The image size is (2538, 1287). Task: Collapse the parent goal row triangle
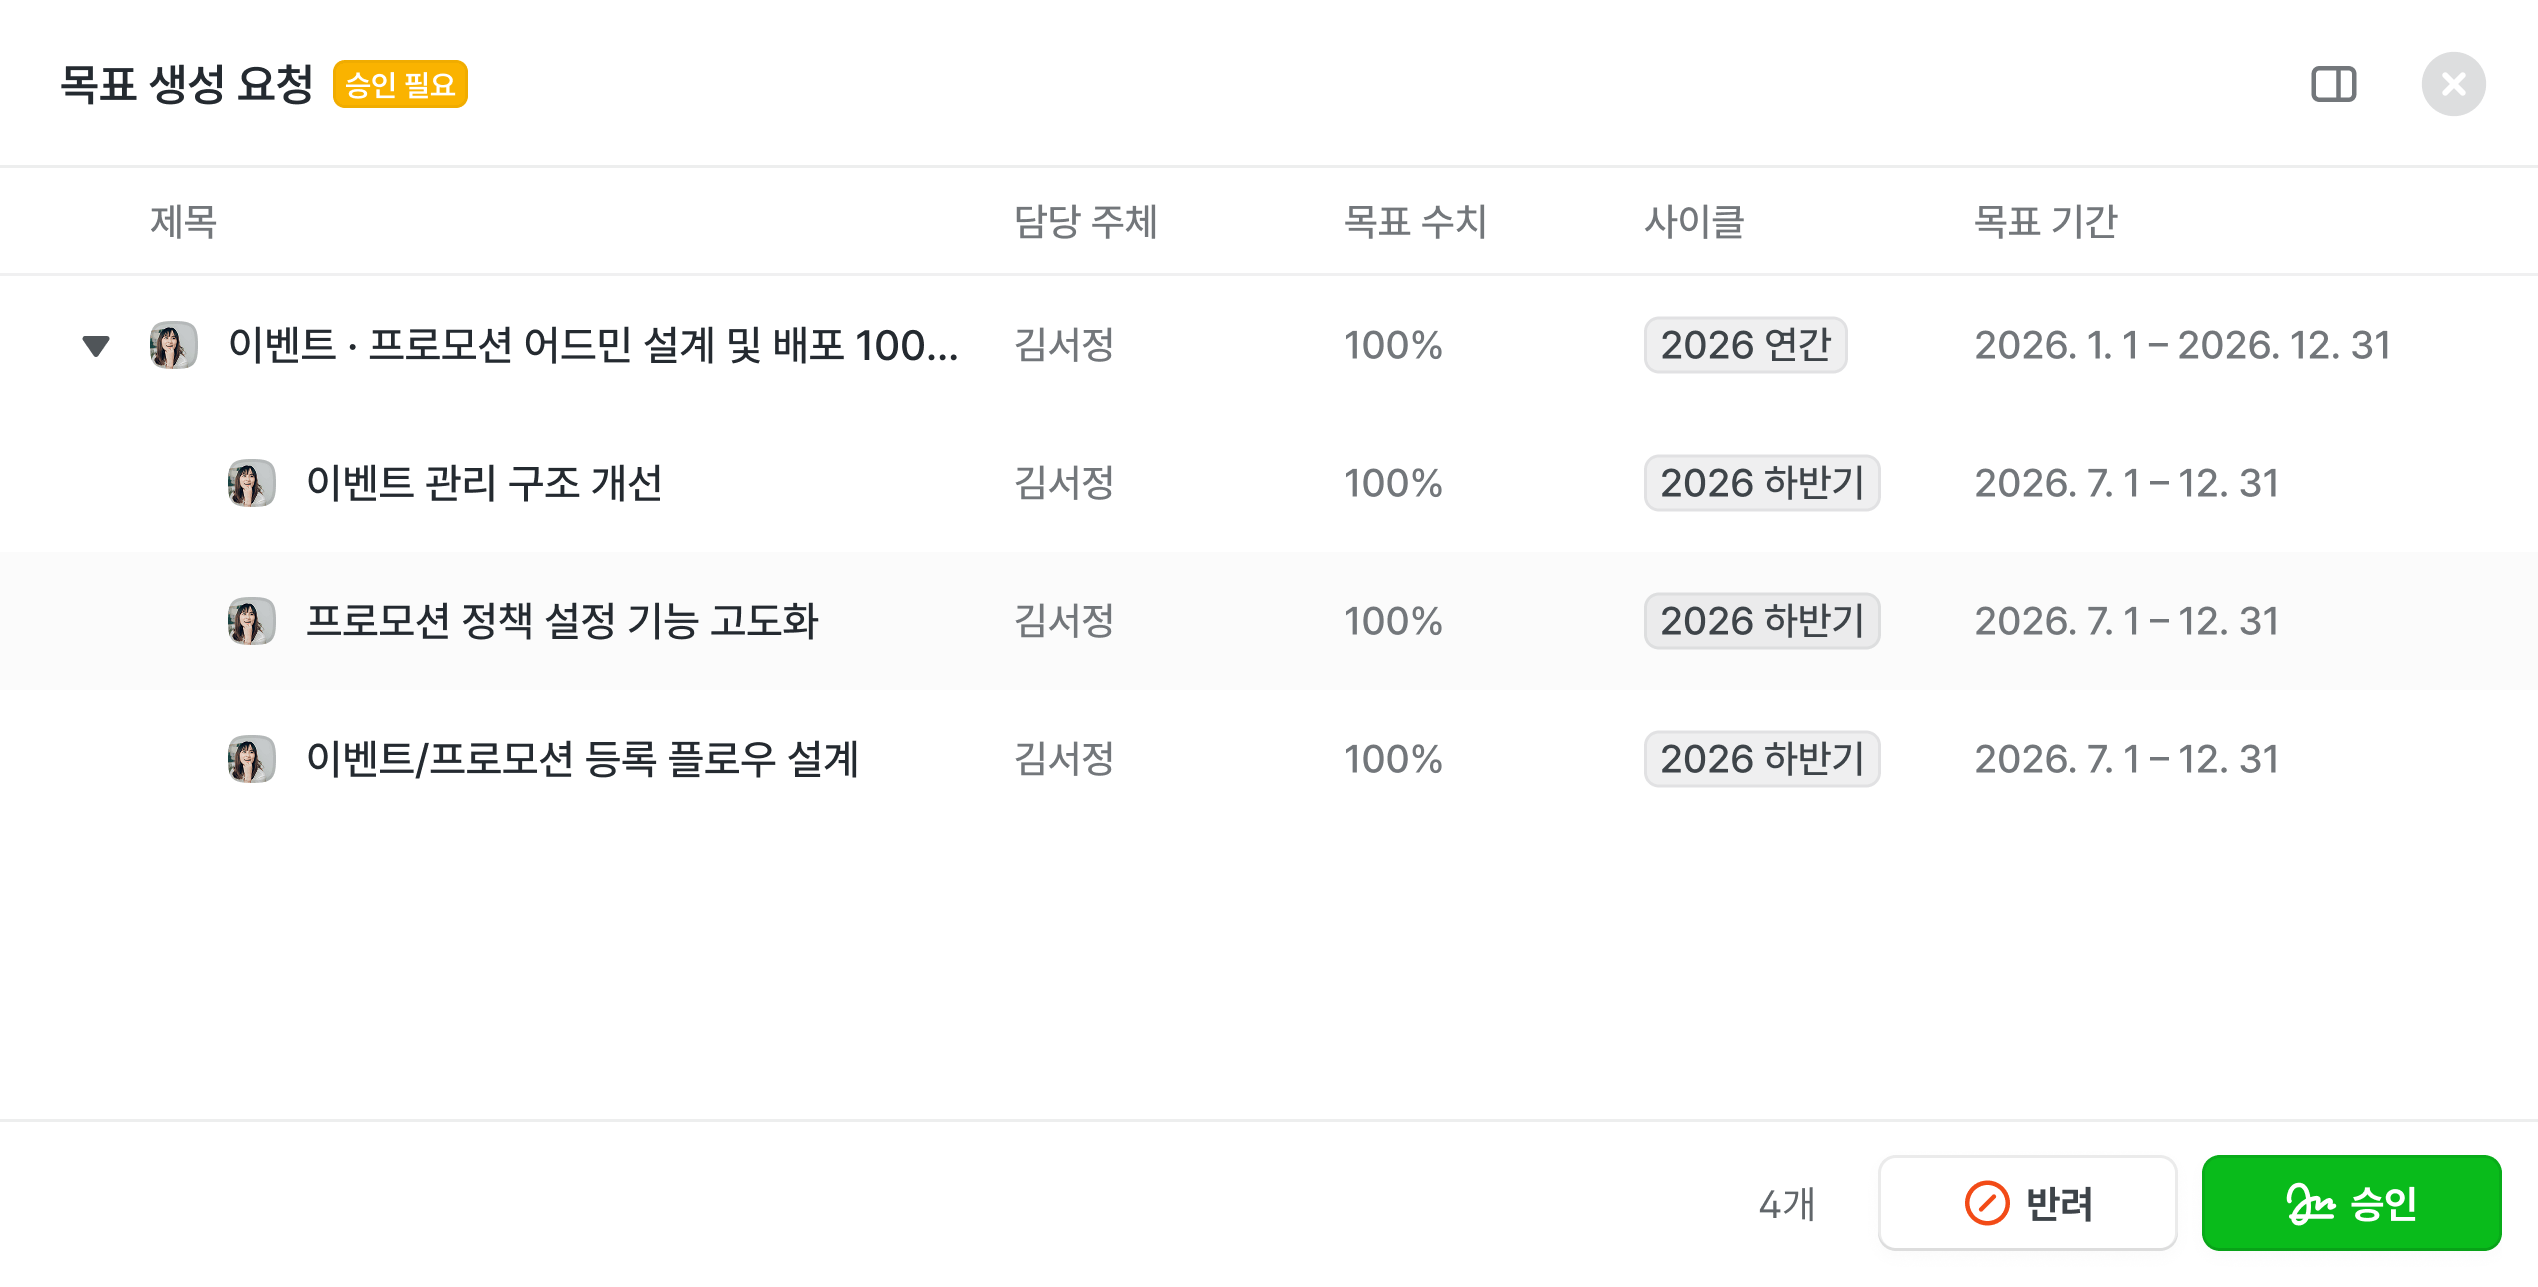click(96, 346)
